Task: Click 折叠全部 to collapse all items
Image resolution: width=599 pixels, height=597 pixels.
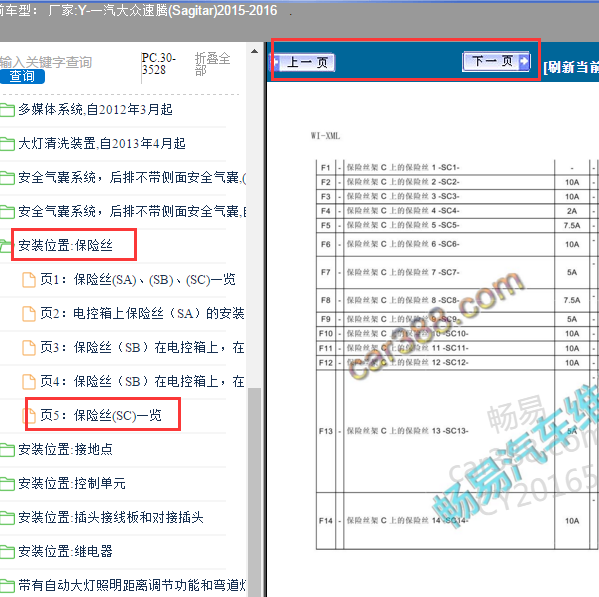Action: pos(212,64)
